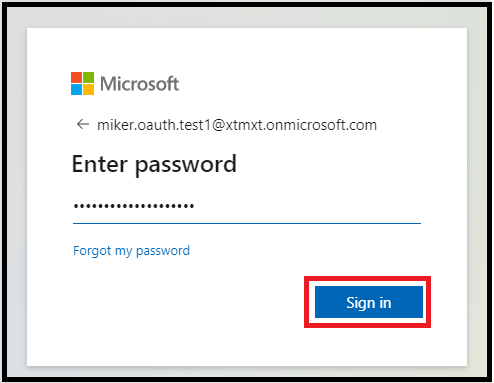Click the blue square in Microsoft logo
This screenshot has width=494, height=383.
(76, 89)
